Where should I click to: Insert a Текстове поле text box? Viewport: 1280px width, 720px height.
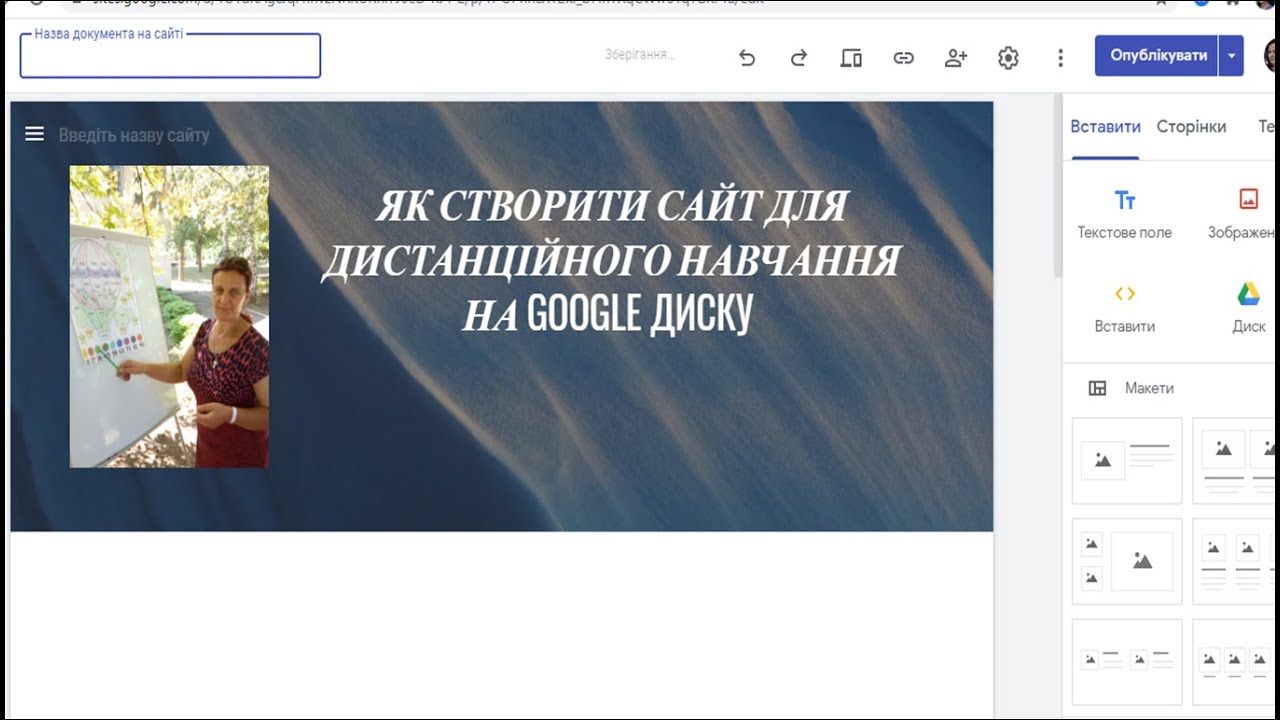(1125, 214)
